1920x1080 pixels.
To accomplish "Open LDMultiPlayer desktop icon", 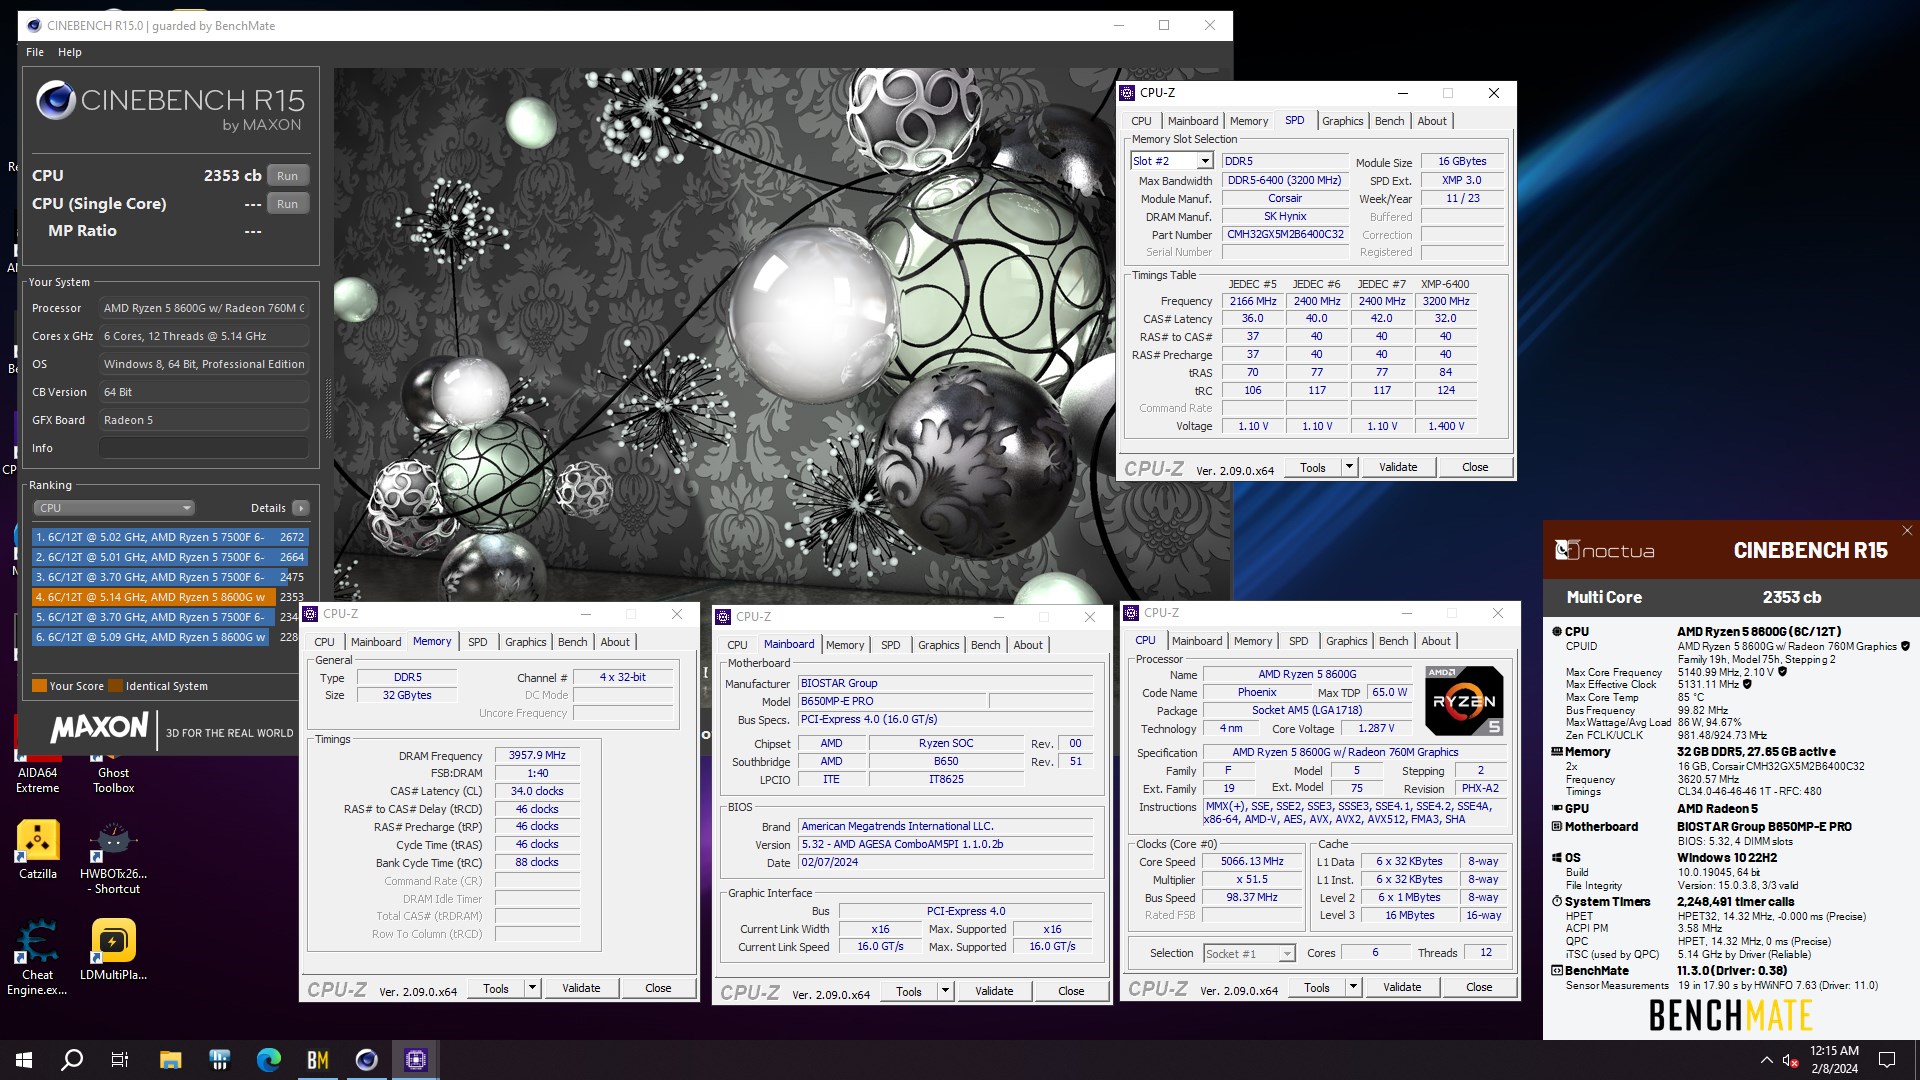I will coord(113,951).
